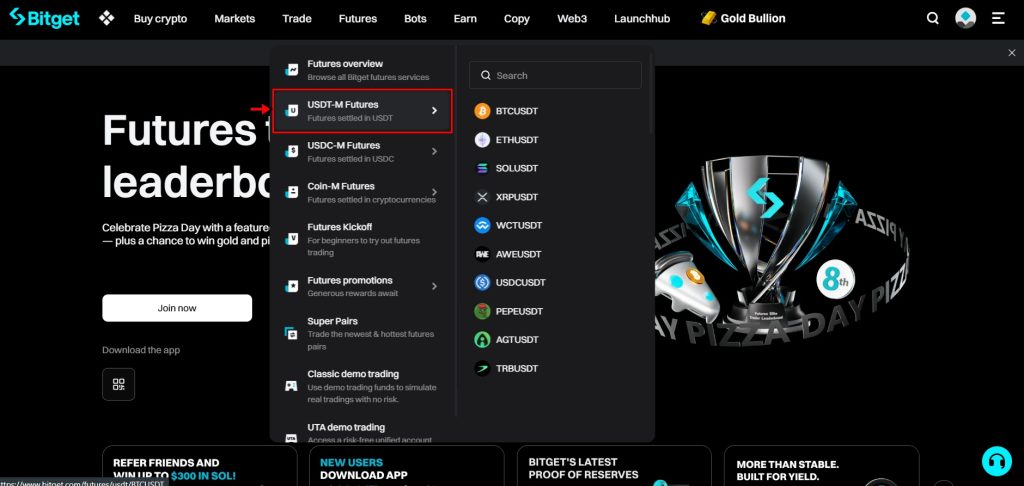This screenshot has height=486, width=1024.
Task: Expand the USDC-M Futures chevron
Action: (x=434, y=152)
